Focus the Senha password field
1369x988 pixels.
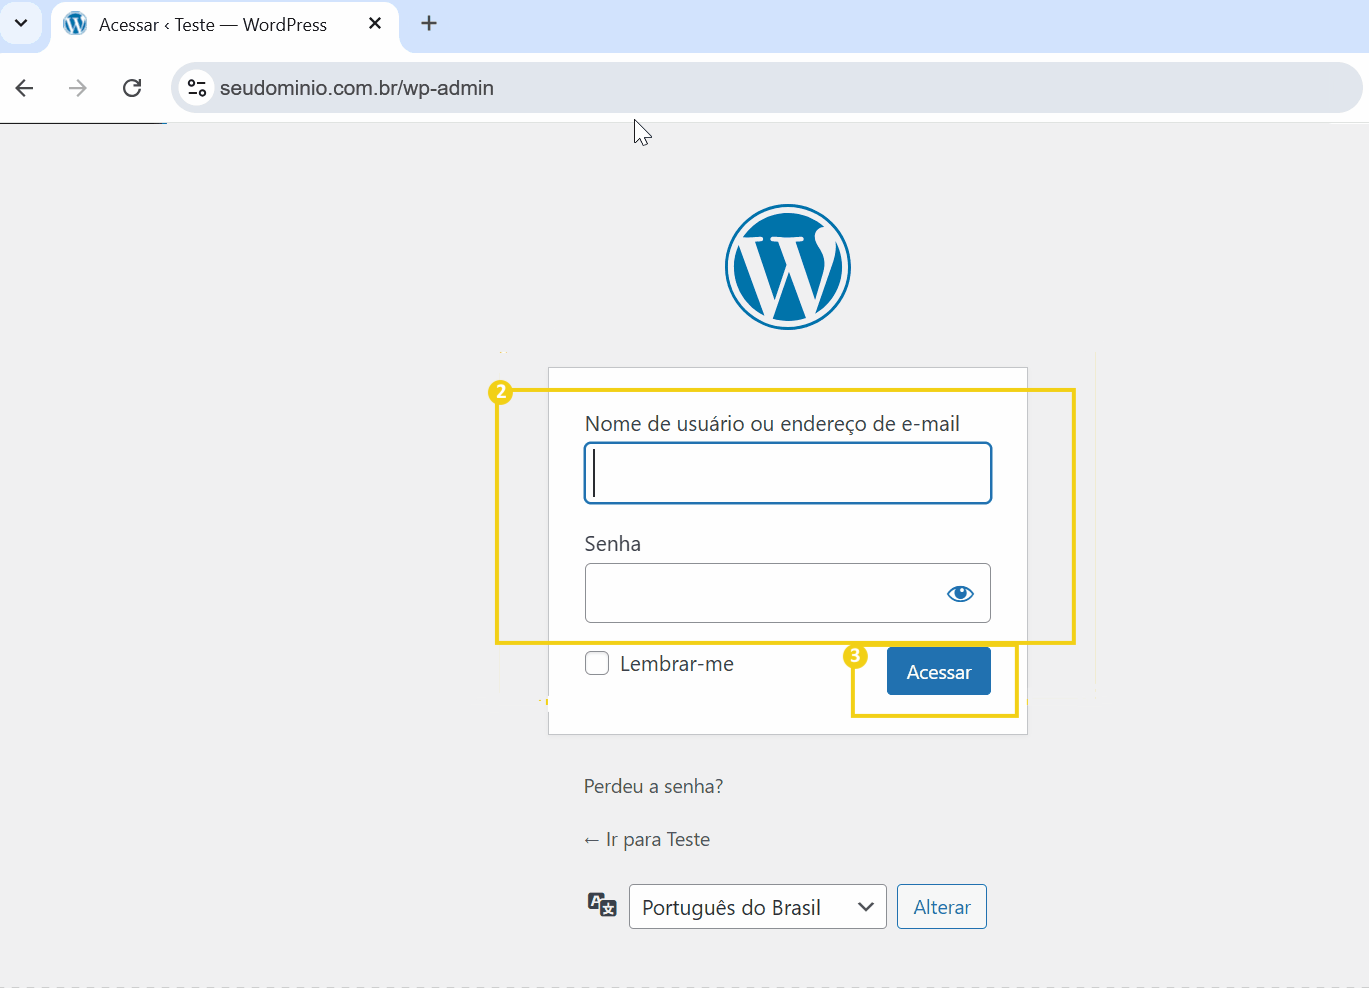click(788, 593)
